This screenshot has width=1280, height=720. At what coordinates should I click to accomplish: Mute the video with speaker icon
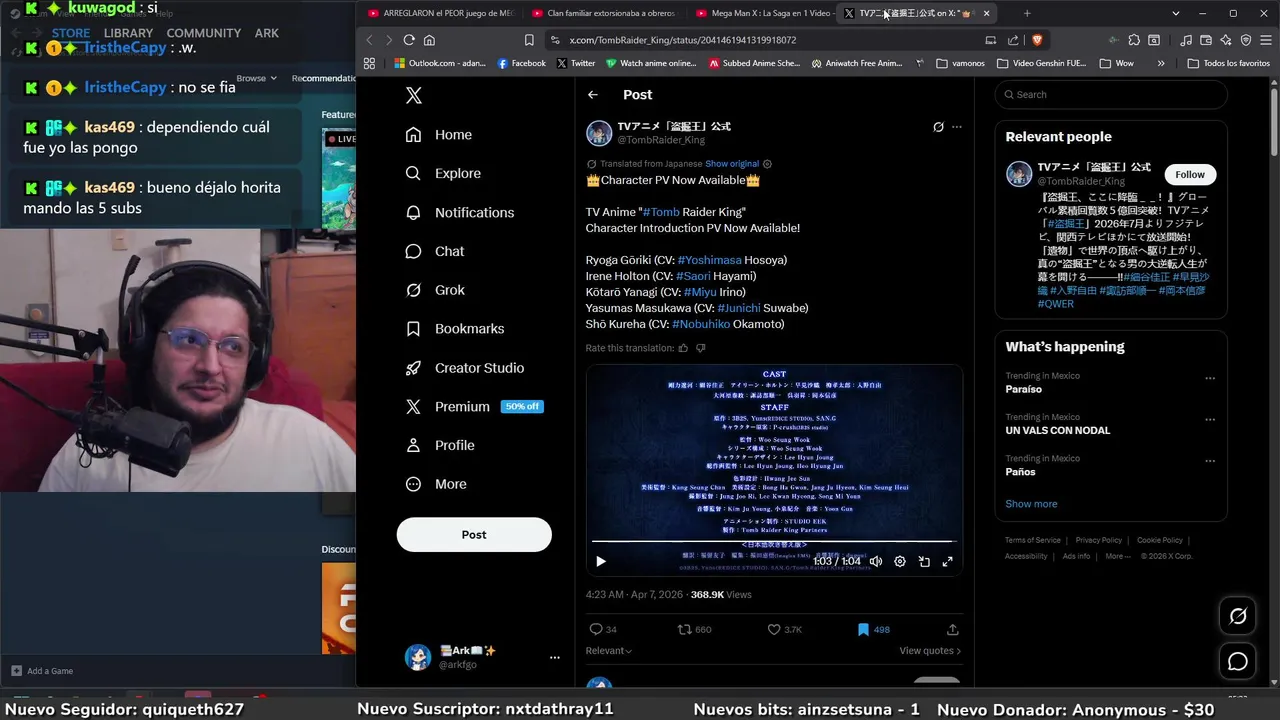point(876,561)
